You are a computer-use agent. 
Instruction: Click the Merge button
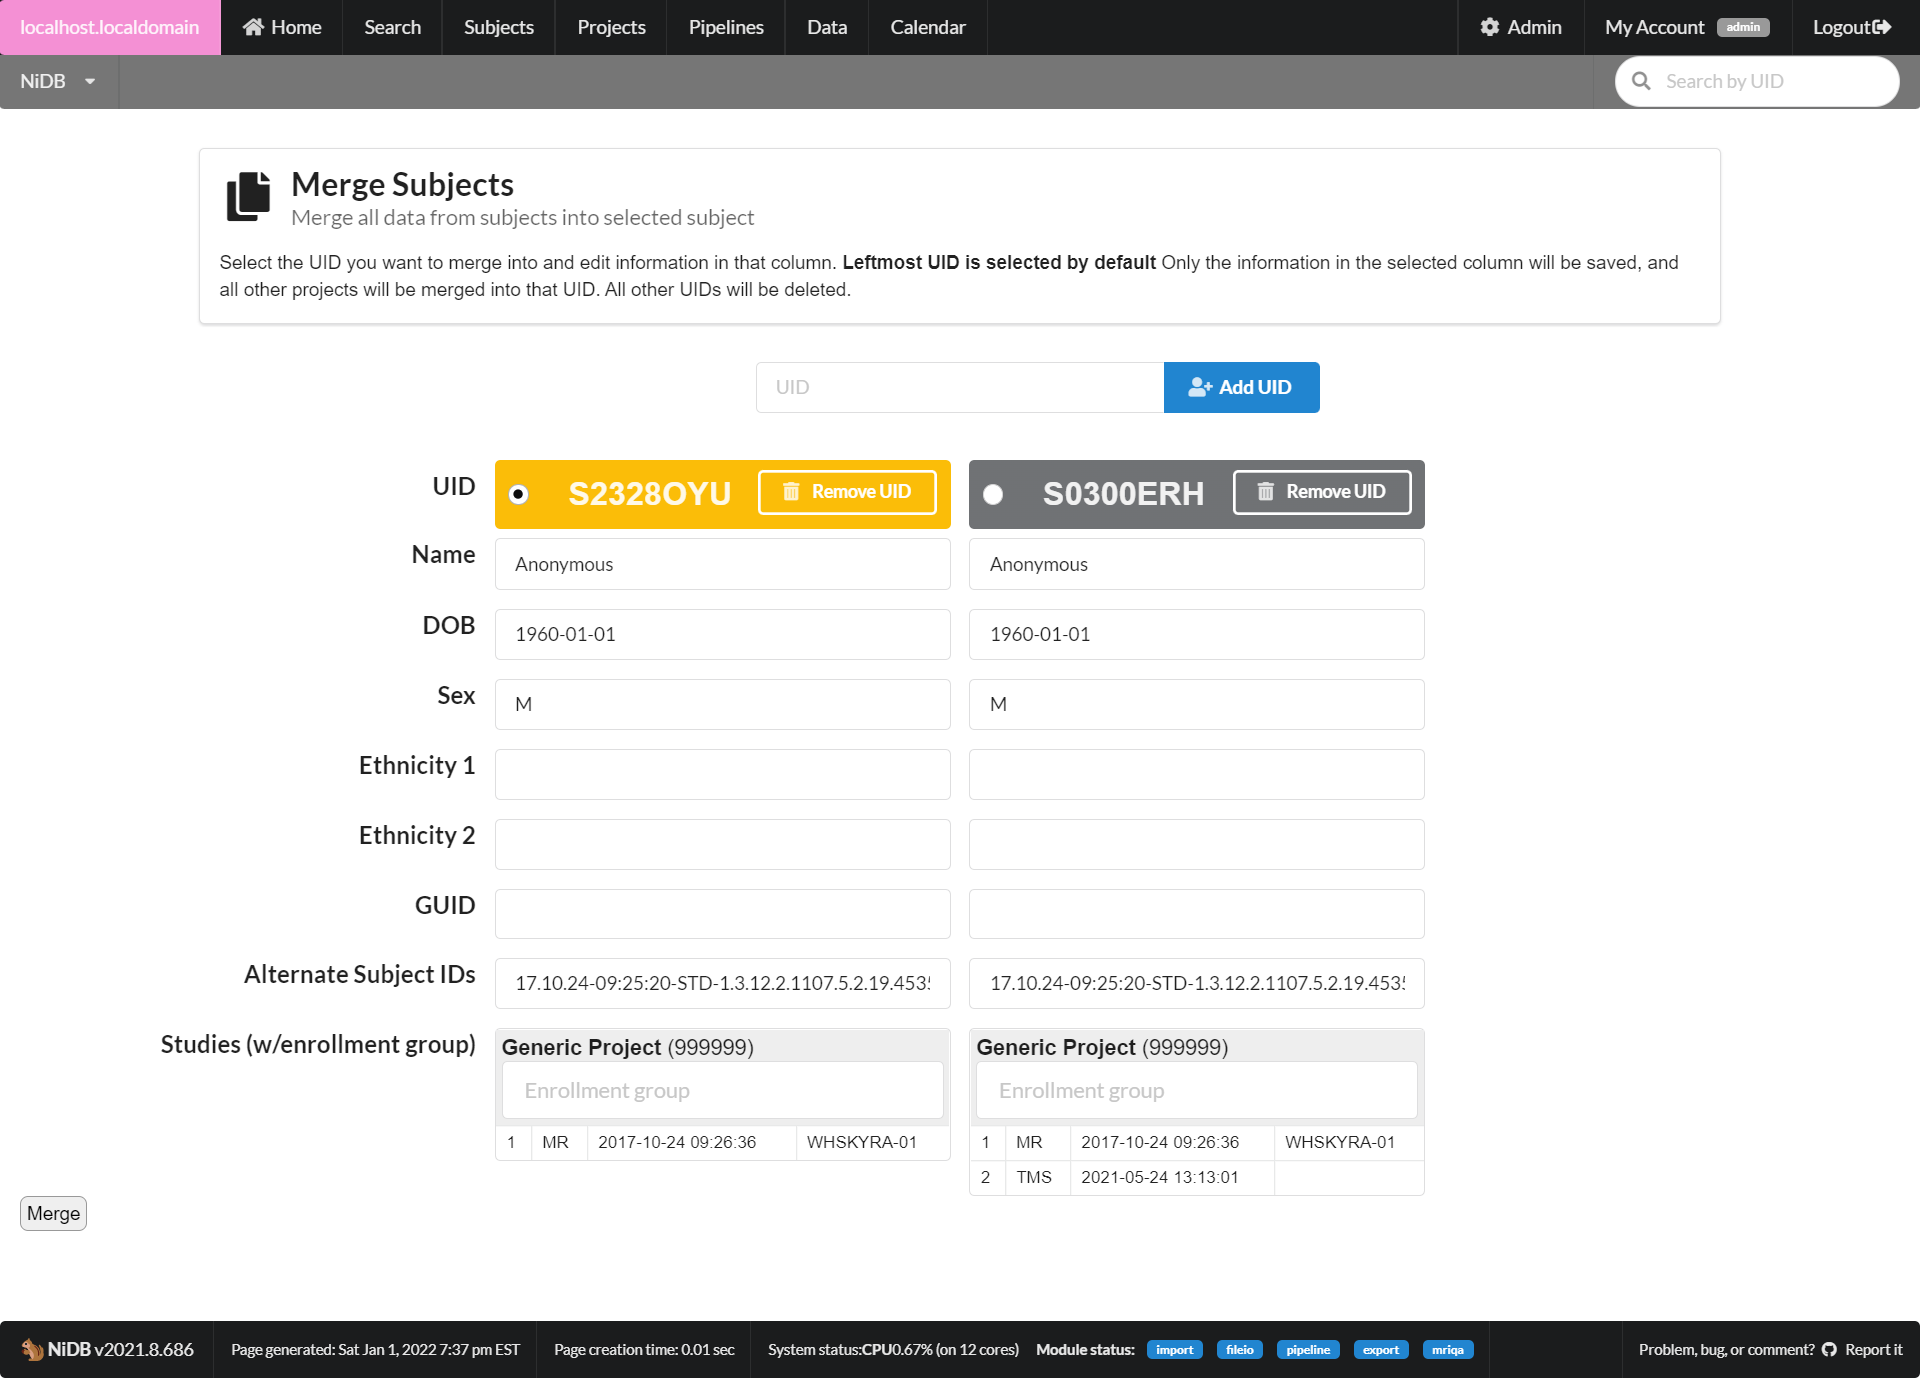53,1213
